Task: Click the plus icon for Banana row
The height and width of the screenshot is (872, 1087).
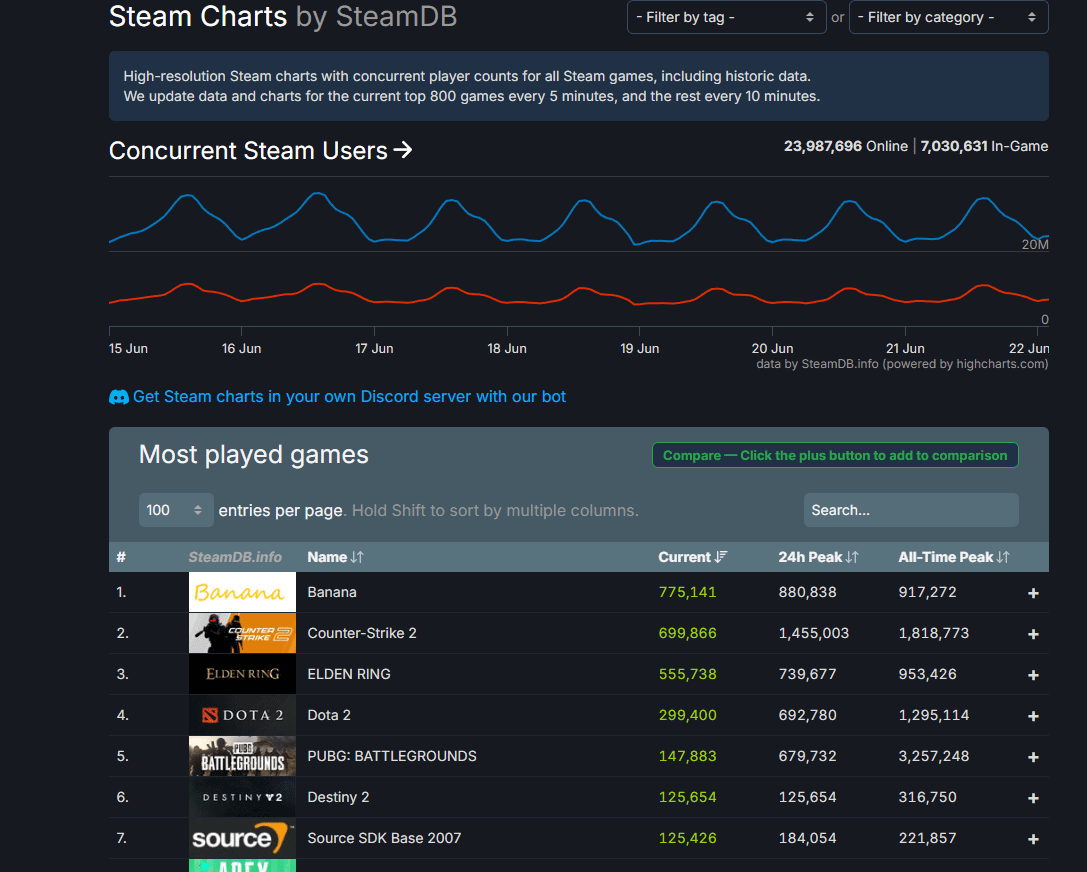Action: point(1033,593)
